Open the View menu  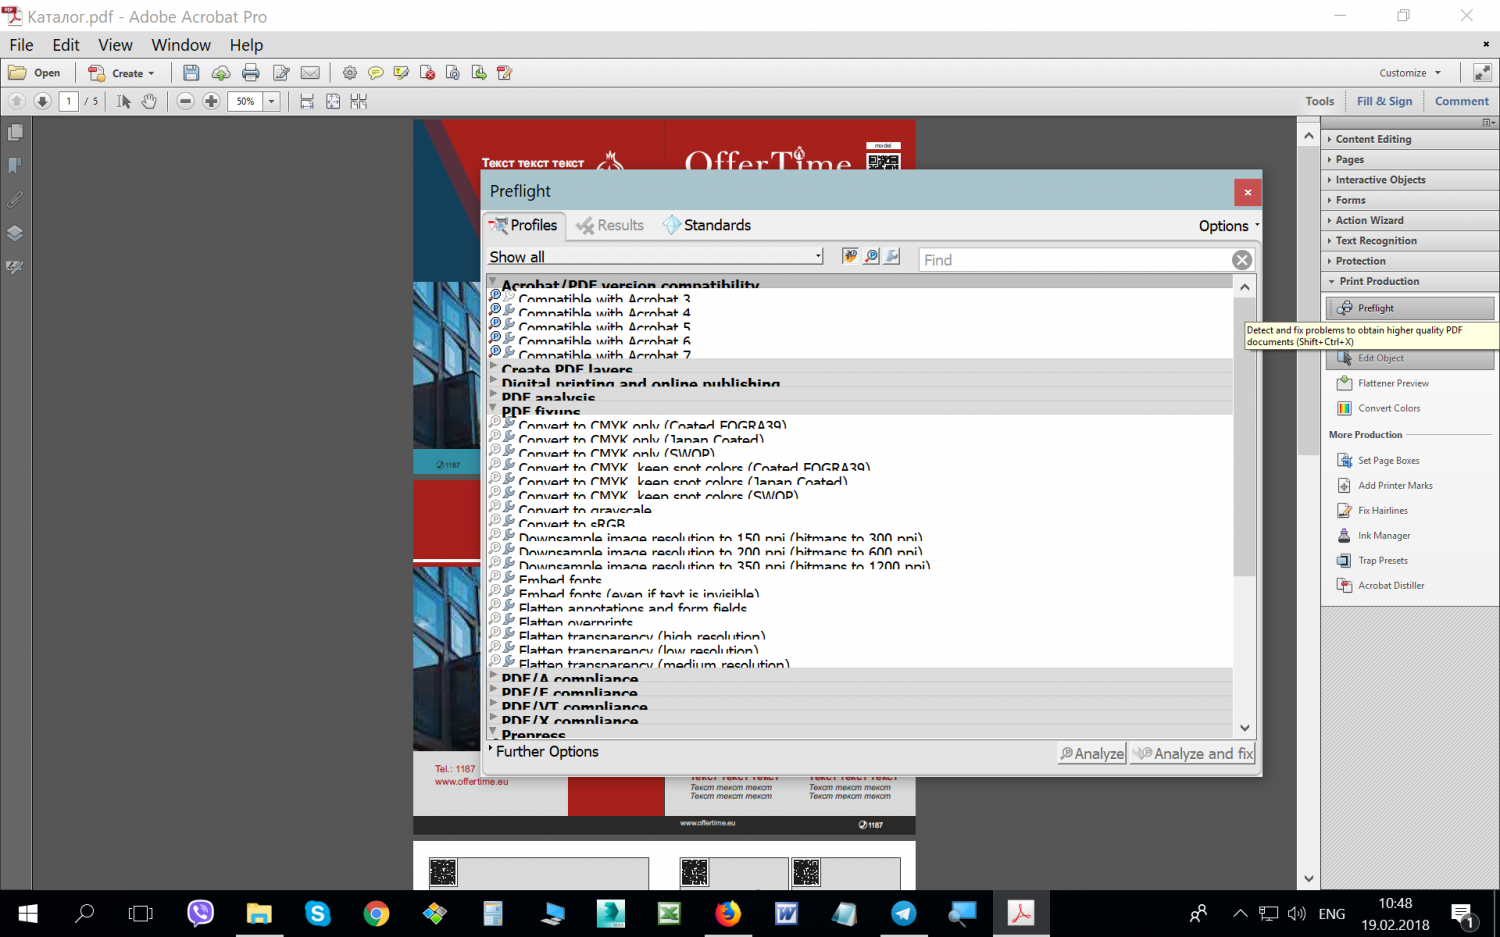click(x=115, y=45)
